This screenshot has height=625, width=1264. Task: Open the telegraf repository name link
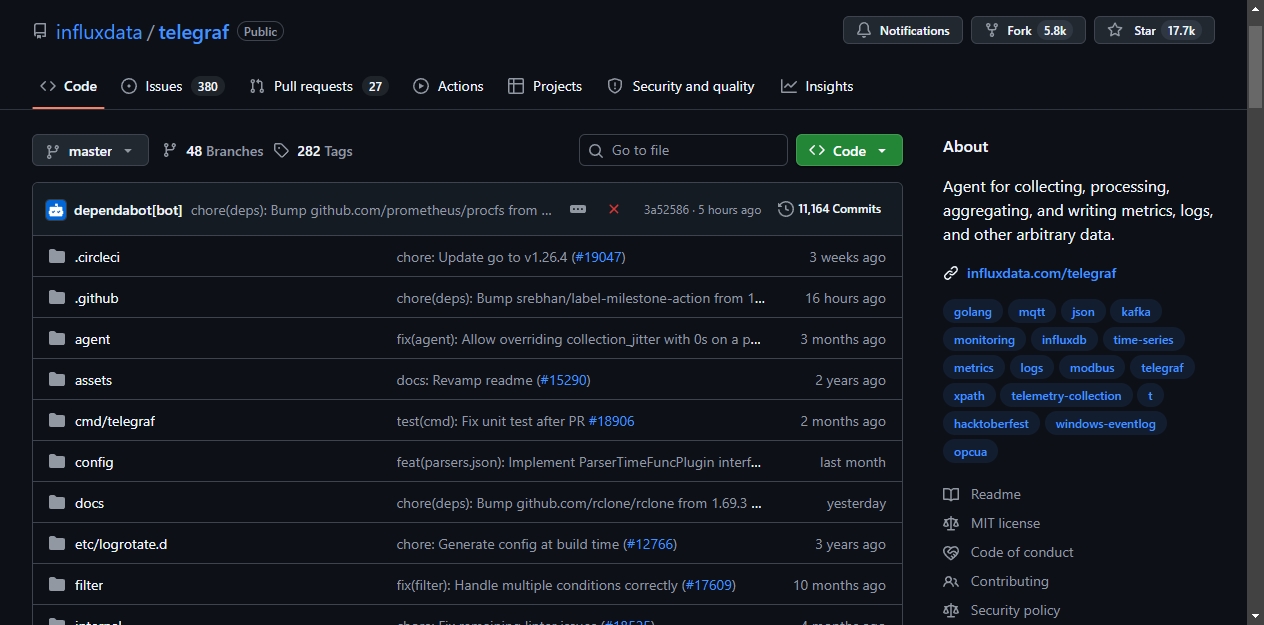[x=194, y=32]
